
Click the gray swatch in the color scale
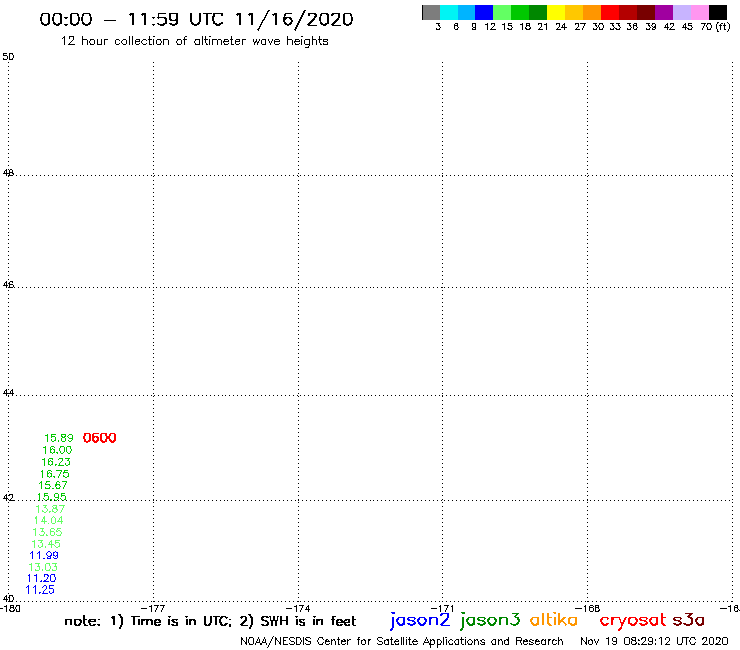tap(431, 12)
